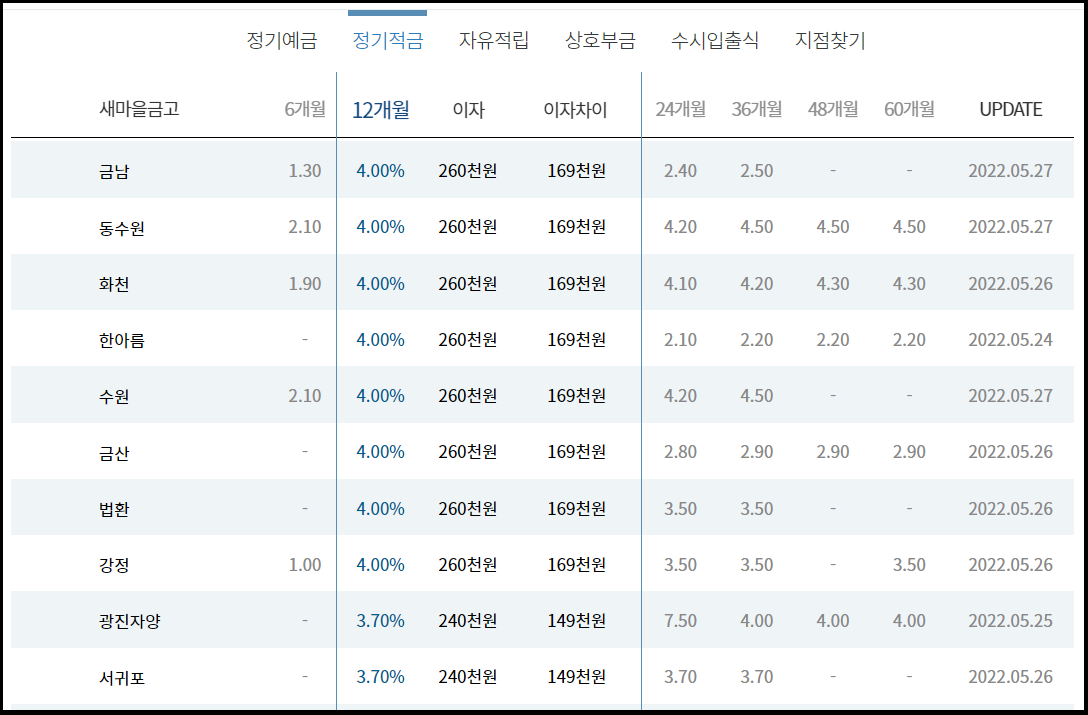The image size is (1088, 715).
Task: Open the 한아름 branch row
Action: (542, 339)
